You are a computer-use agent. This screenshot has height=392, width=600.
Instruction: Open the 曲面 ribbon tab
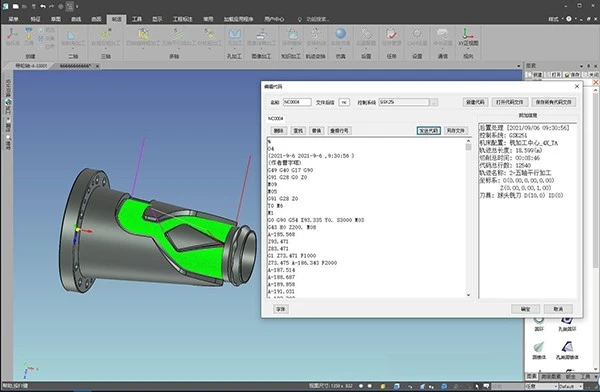tap(96, 19)
